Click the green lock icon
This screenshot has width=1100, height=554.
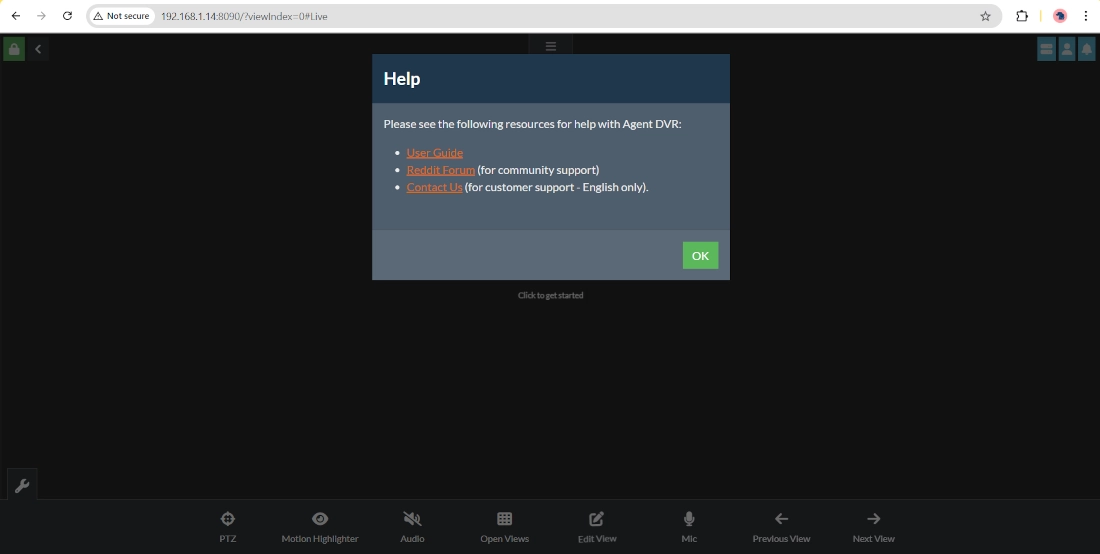click(14, 49)
